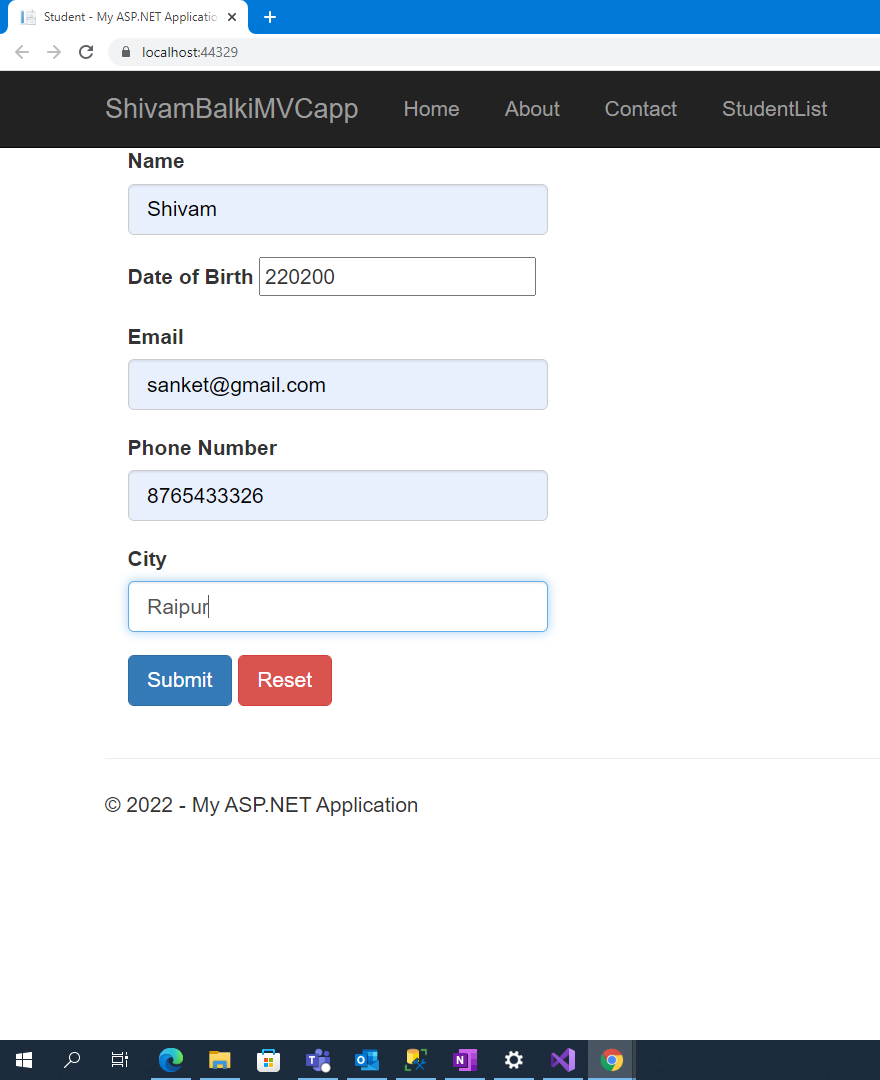Open the yellow-and-green taskbar app before OneNote

point(416,1060)
